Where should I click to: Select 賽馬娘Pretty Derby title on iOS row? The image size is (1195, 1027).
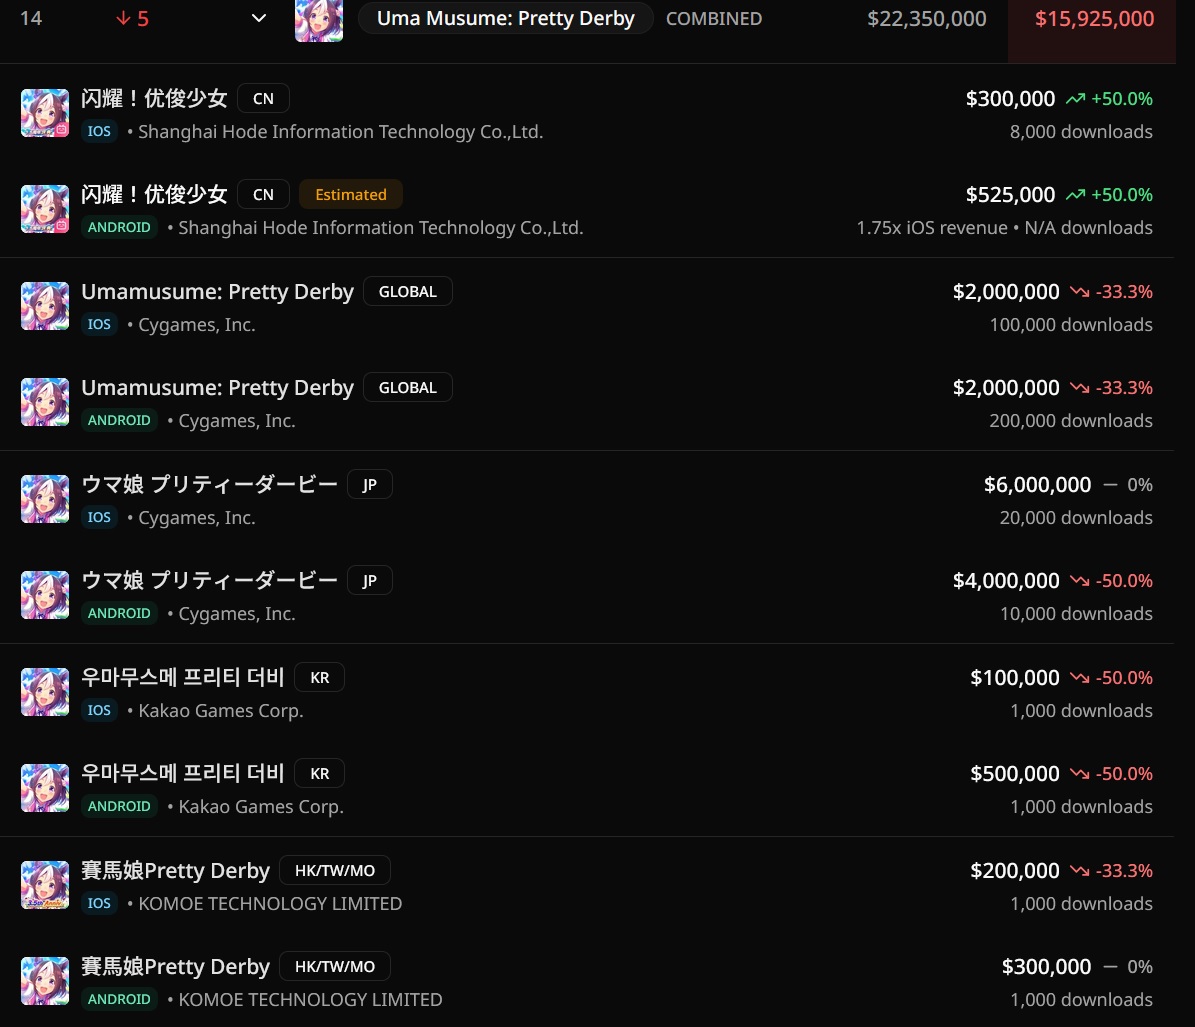click(x=176, y=870)
